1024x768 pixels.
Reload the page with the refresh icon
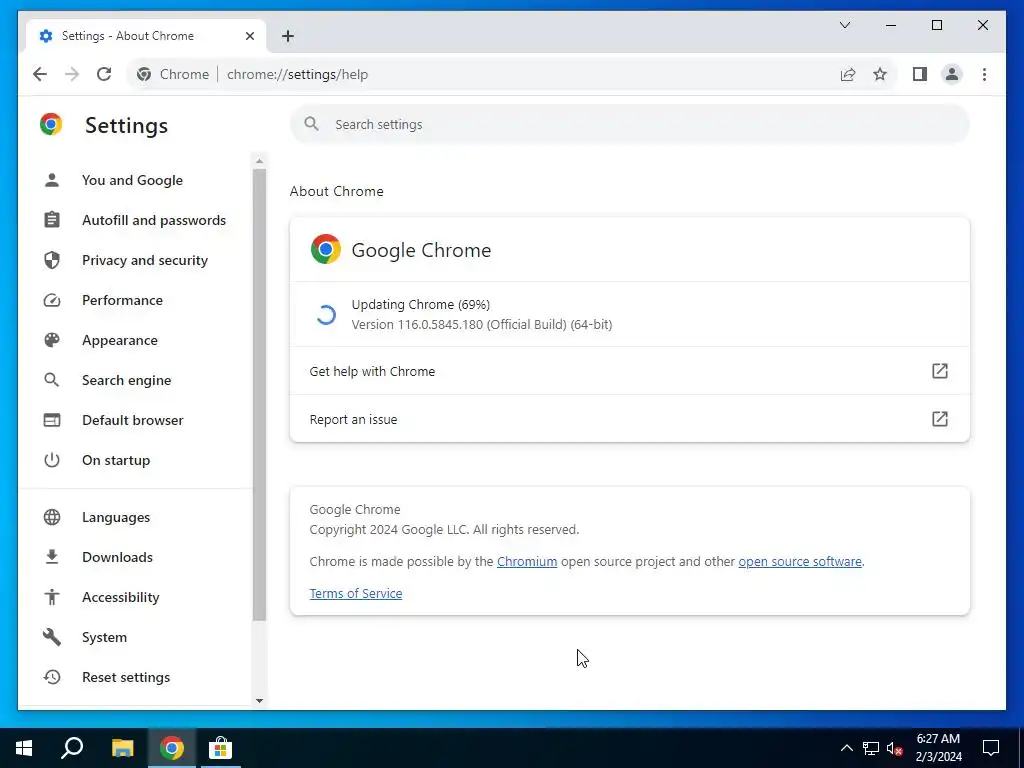(104, 74)
